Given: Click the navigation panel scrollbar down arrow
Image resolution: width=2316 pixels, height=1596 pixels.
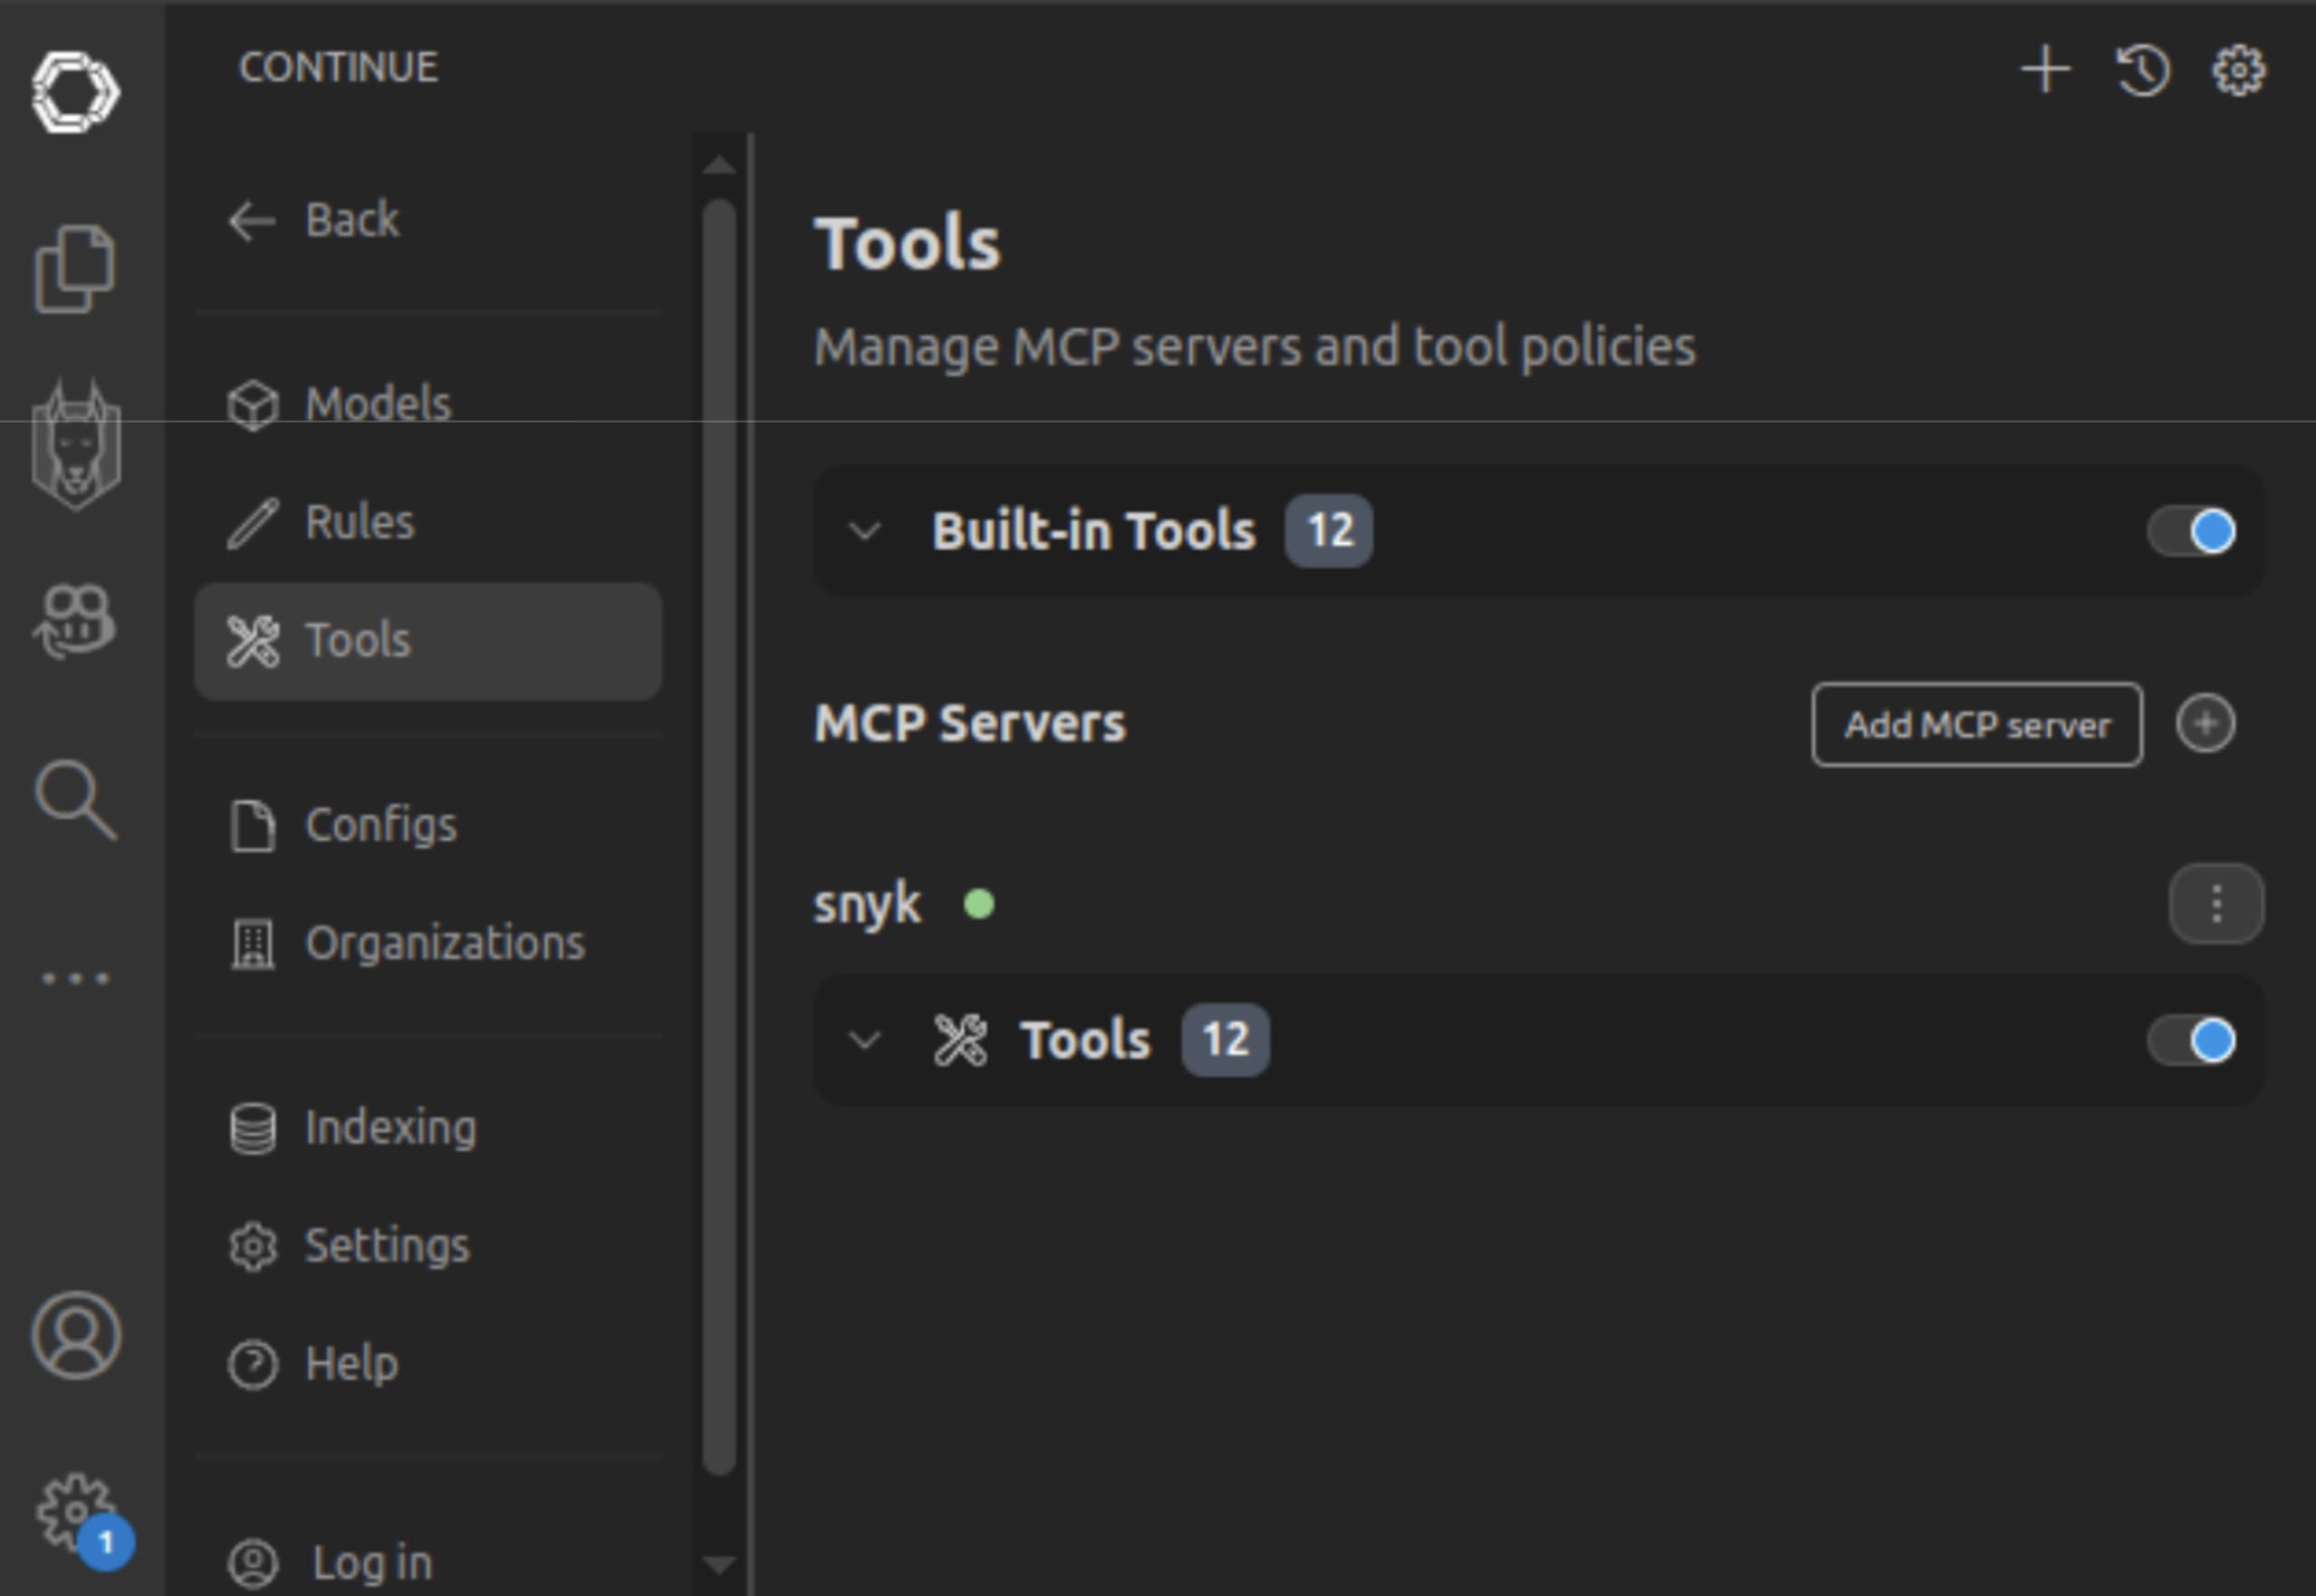Looking at the screenshot, I should 719,1564.
